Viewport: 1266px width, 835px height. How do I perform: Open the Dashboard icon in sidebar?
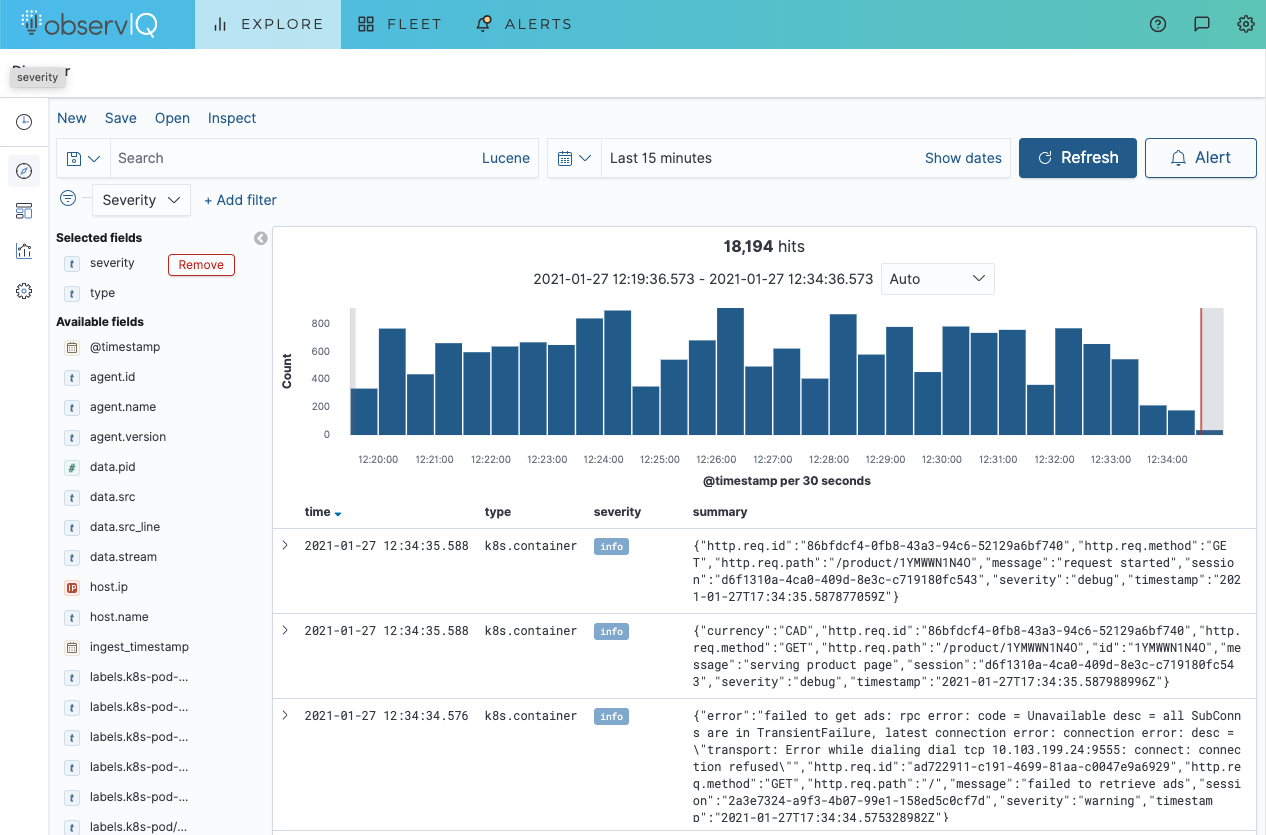(24, 211)
